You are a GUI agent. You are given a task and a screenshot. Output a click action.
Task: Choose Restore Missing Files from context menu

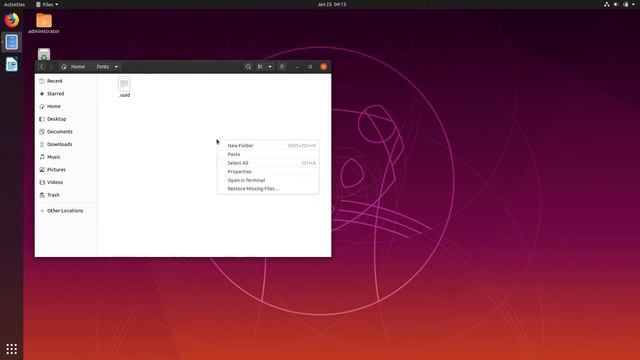click(x=268, y=189)
